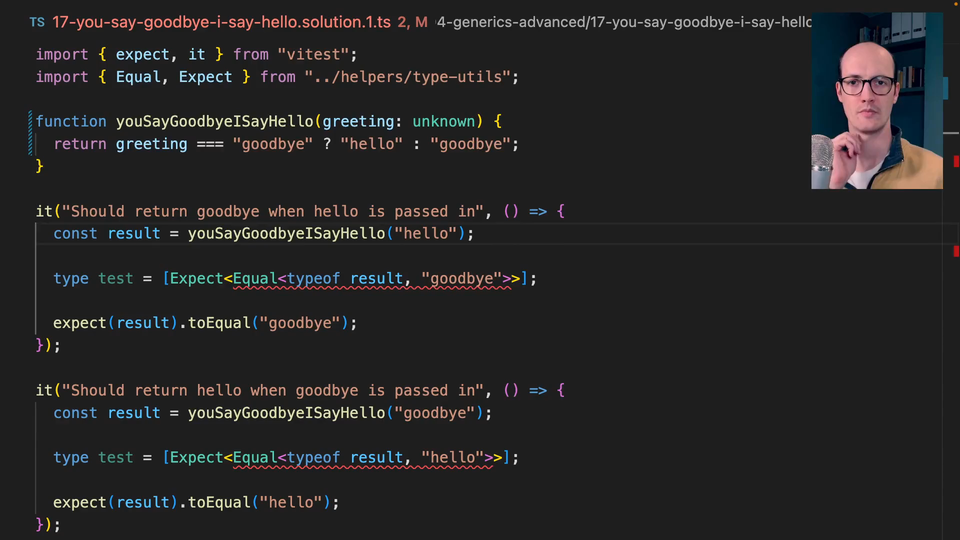Image resolution: width=960 pixels, height=540 pixels.
Task: Click the return keyword inside the function
Action: pyautogui.click(x=80, y=144)
